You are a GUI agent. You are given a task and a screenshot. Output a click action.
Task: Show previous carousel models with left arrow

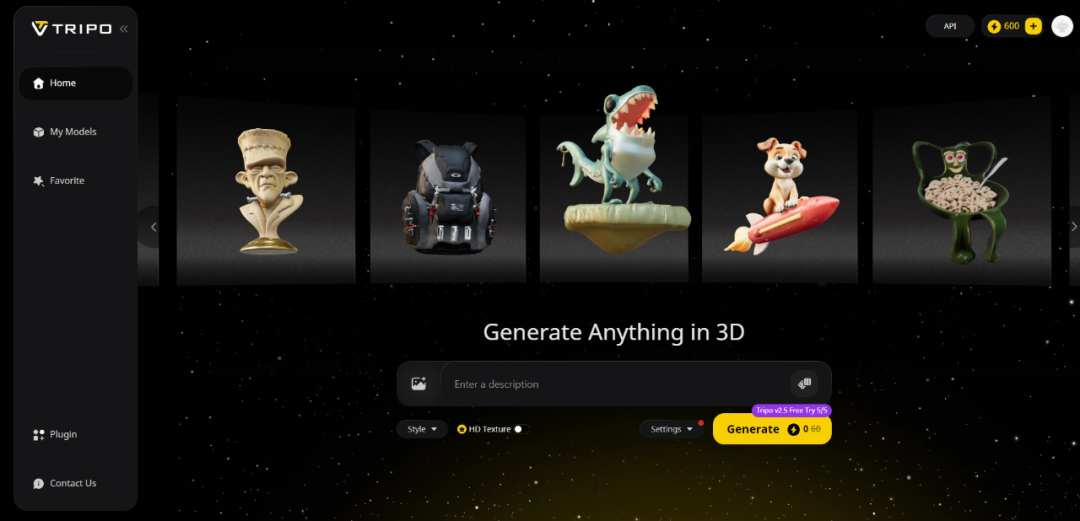click(150, 227)
